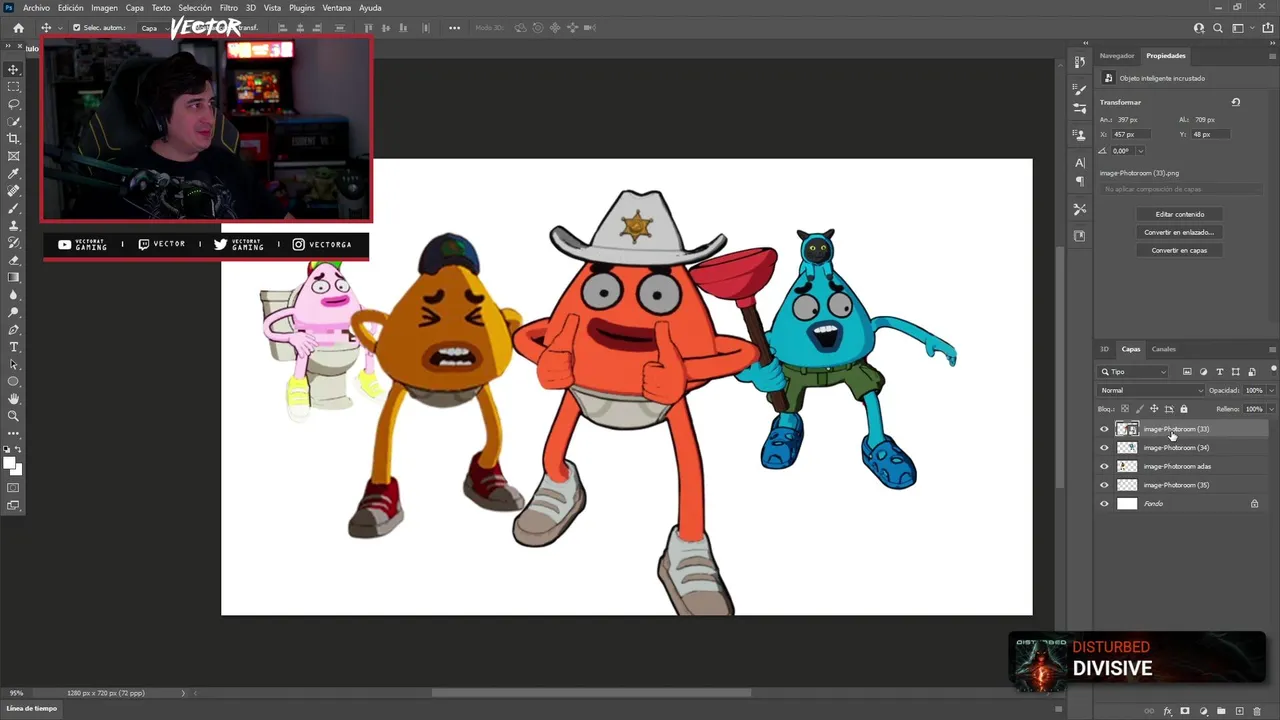Select the Gradient tool
The width and height of the screenshot is (1280, 720).
click(x=14, y=278)
